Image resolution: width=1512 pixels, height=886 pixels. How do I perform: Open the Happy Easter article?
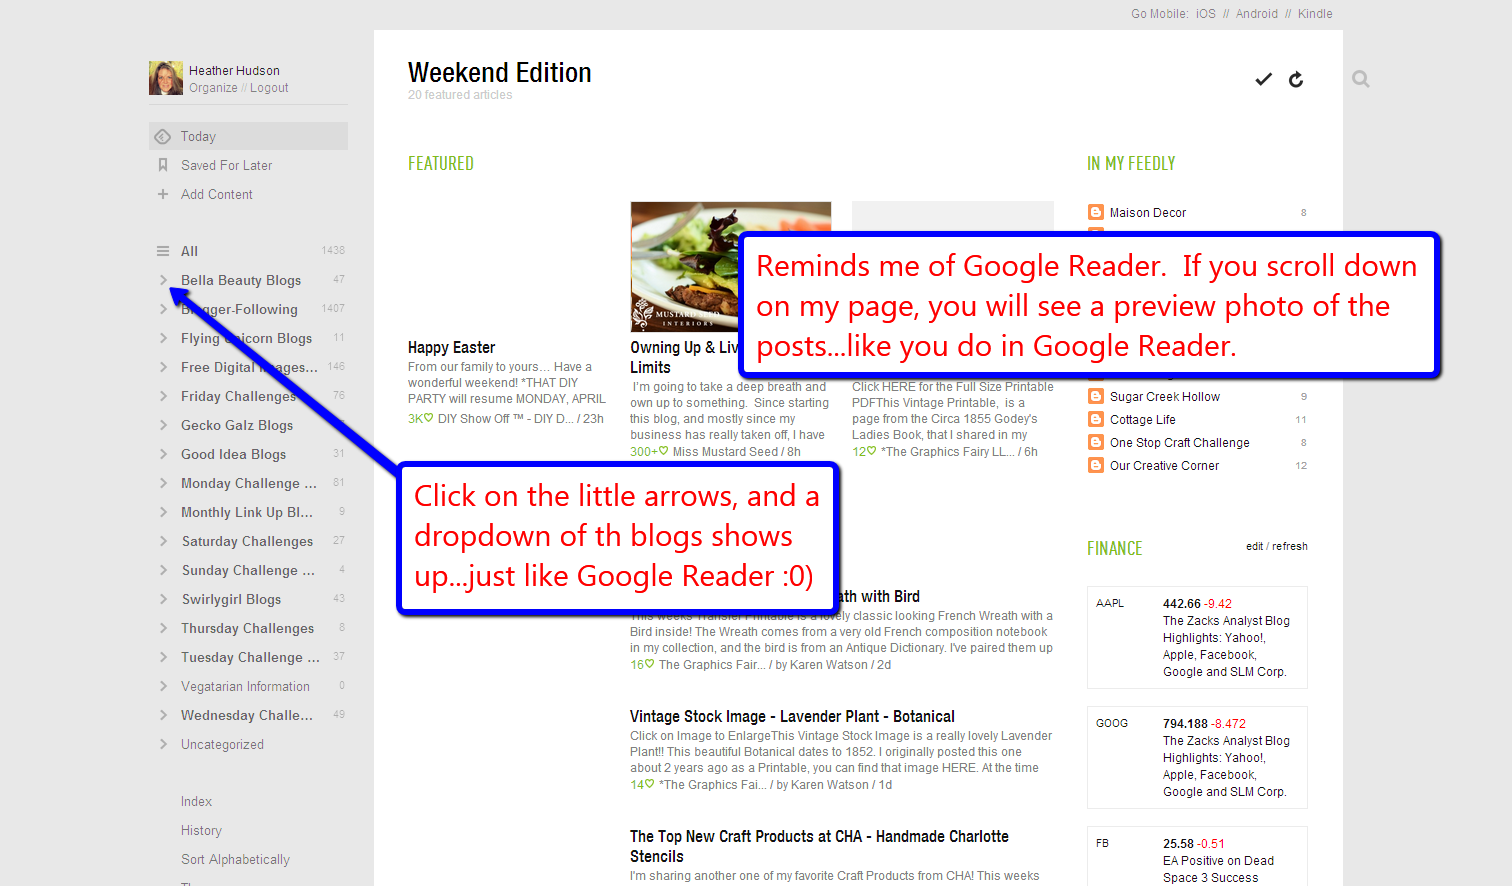[x=451, y=347]
